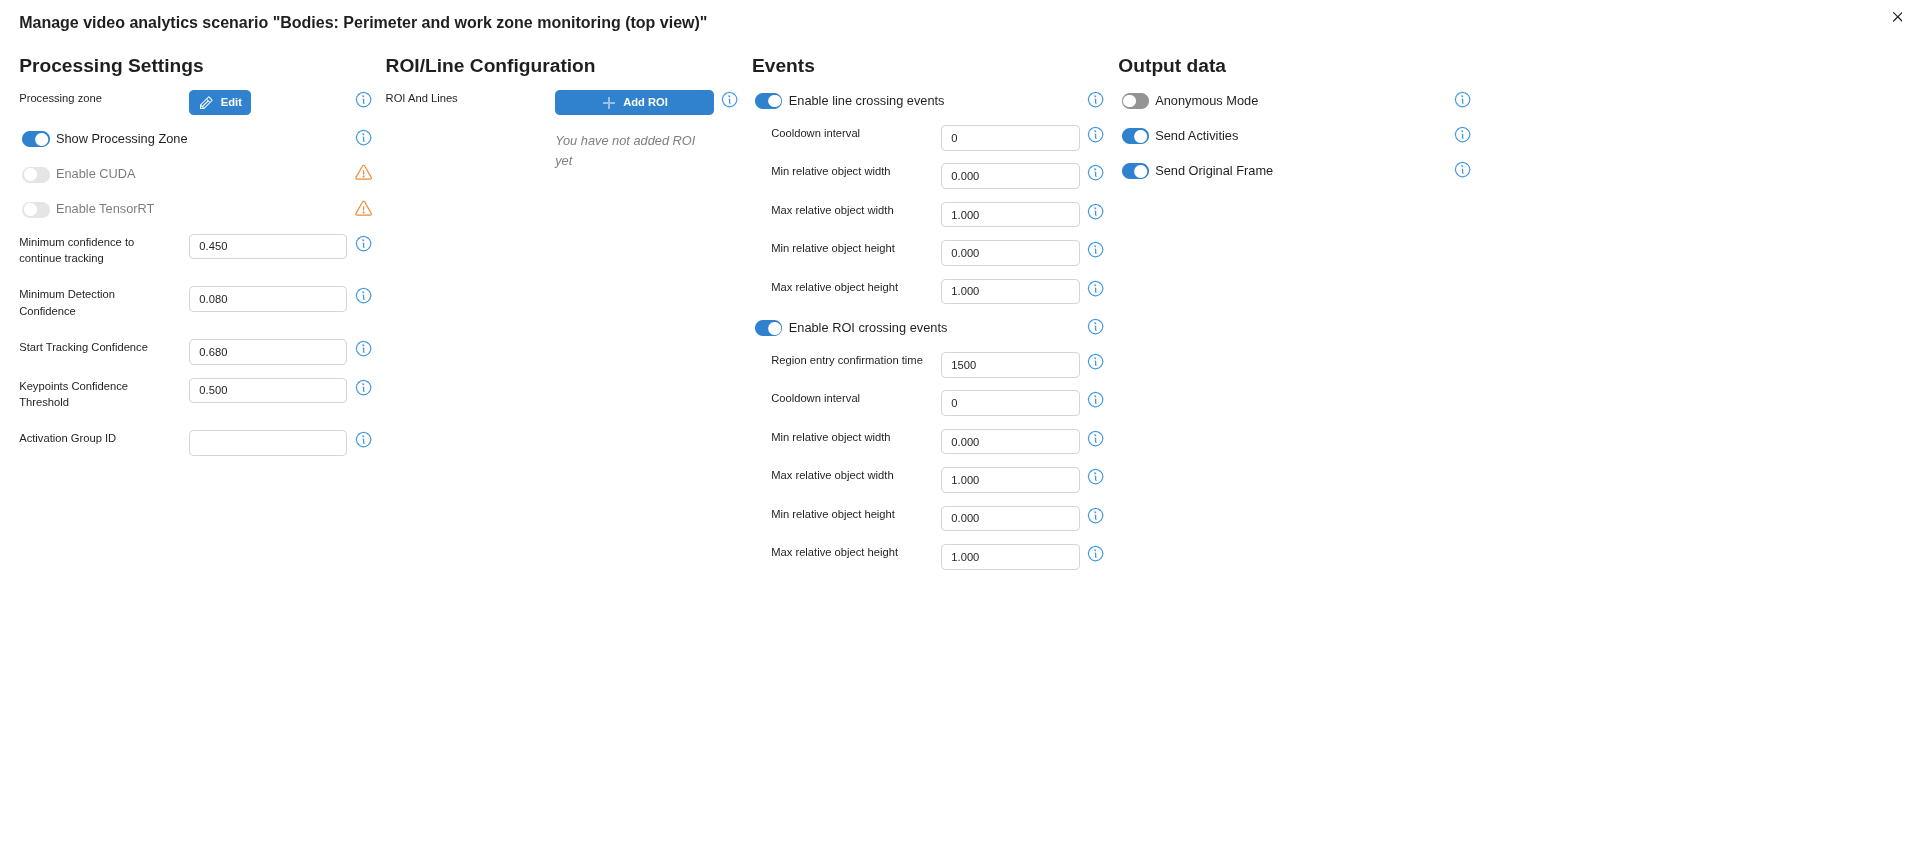Image resolution: width=1916 pixels, height=854 pixels.
Task: Enable Anonymous Mode switch
Action: [1135, 101]
